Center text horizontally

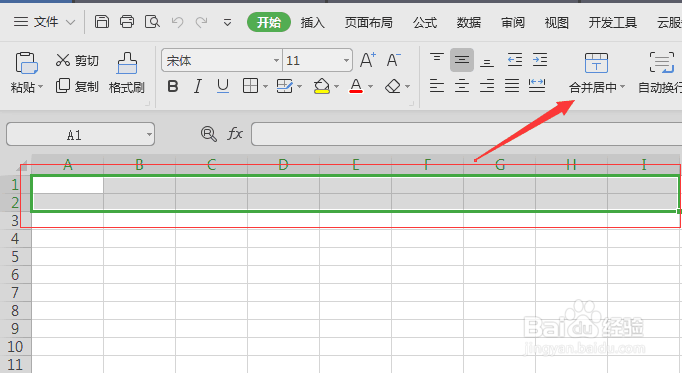[x=462, y=86]
